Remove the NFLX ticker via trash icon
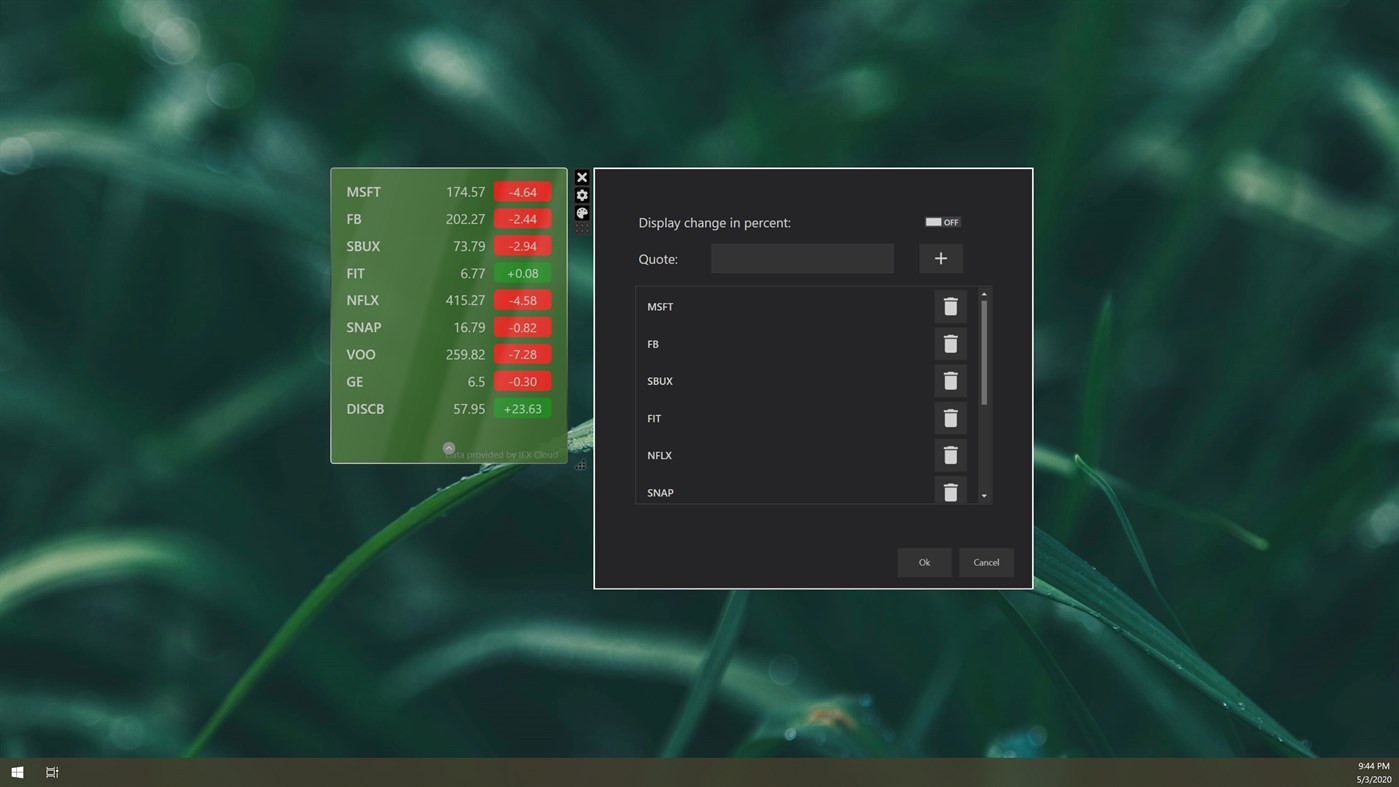Viewport: 1399px width, 787px height. [x=950, y=455]
